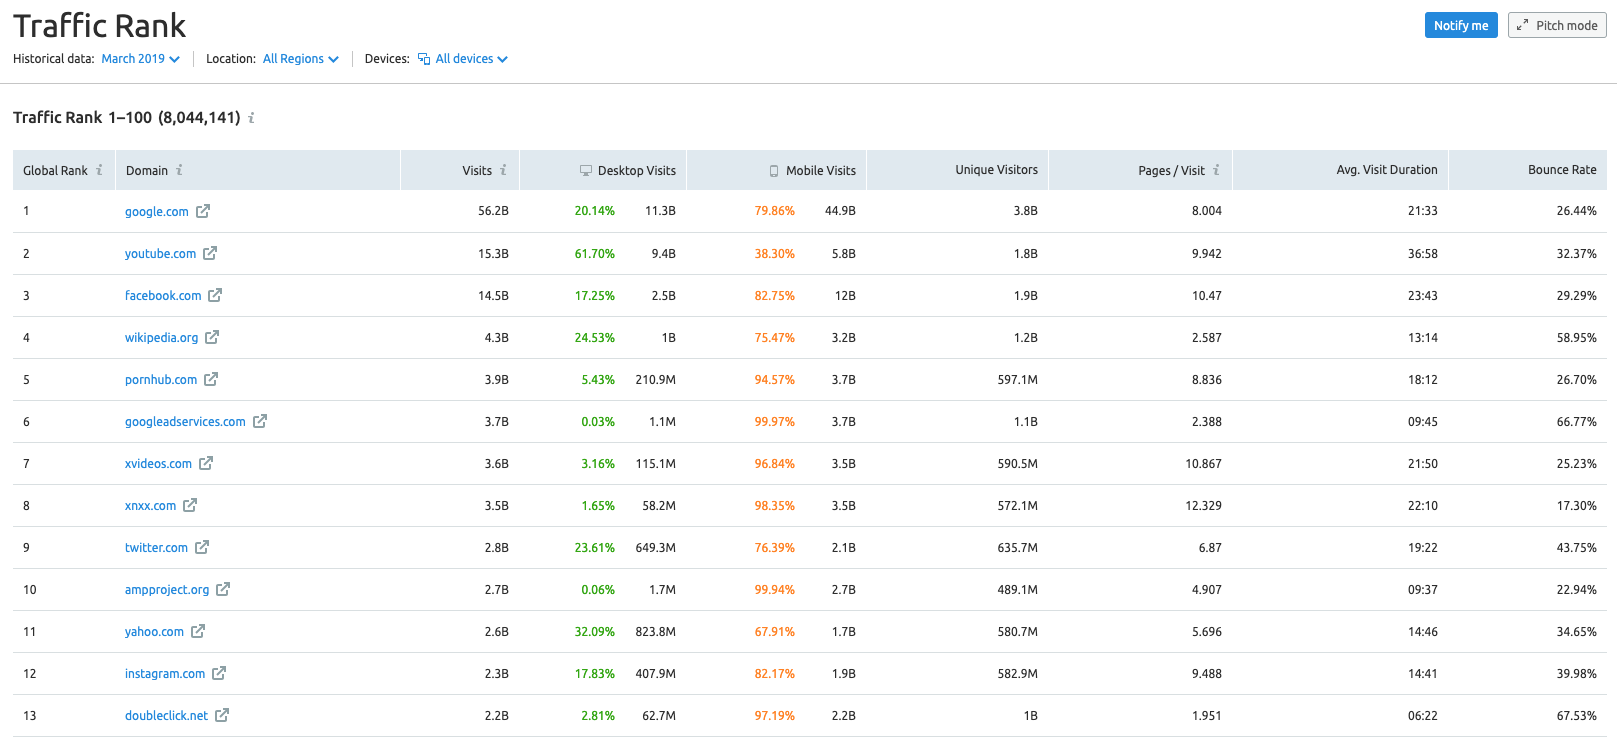Image resolution: width=1617 pixels, height=740 pixels.
Task: Open the wikipedia.org domain link
Action: click(x=161, y=338)
